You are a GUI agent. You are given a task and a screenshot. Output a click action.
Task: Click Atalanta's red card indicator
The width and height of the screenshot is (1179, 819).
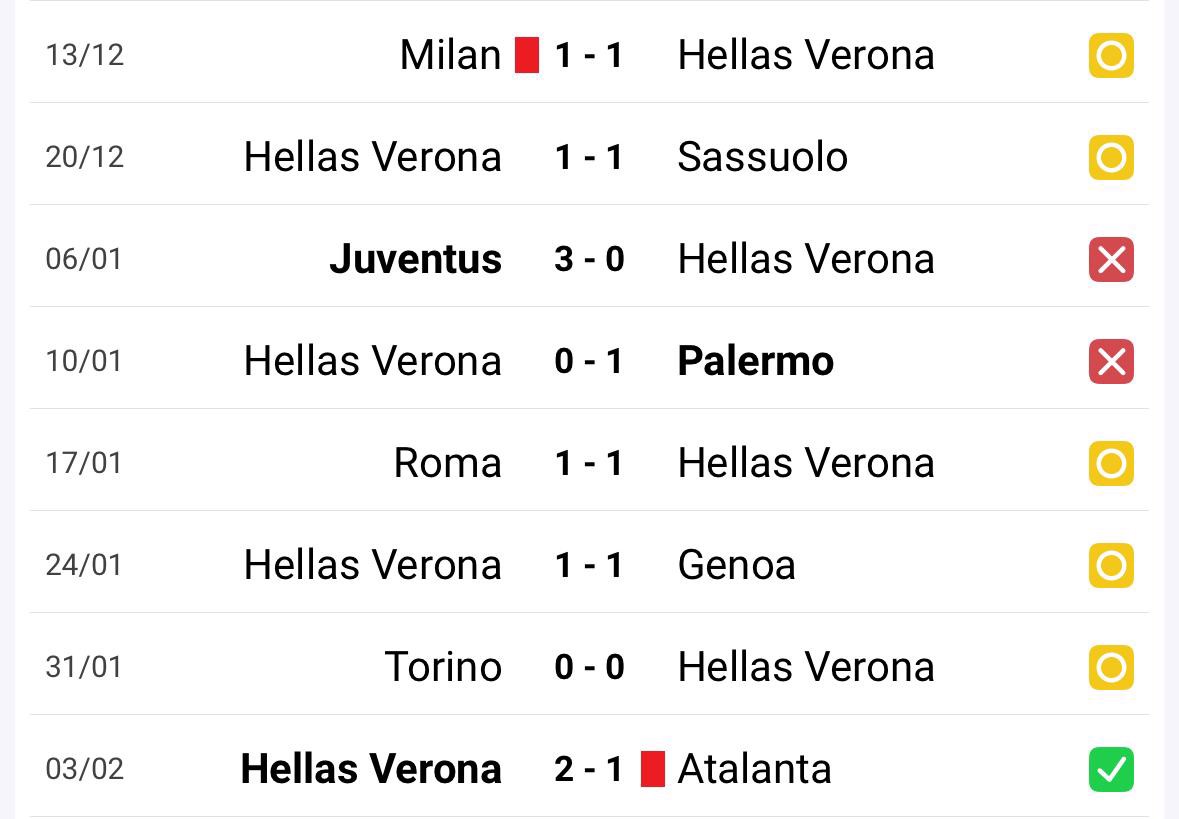pos(653,769)
